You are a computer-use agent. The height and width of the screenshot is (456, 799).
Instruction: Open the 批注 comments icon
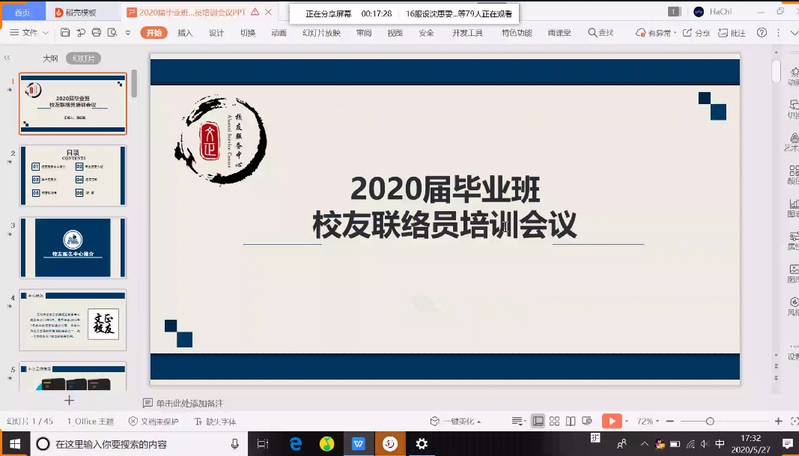[734, 33]
